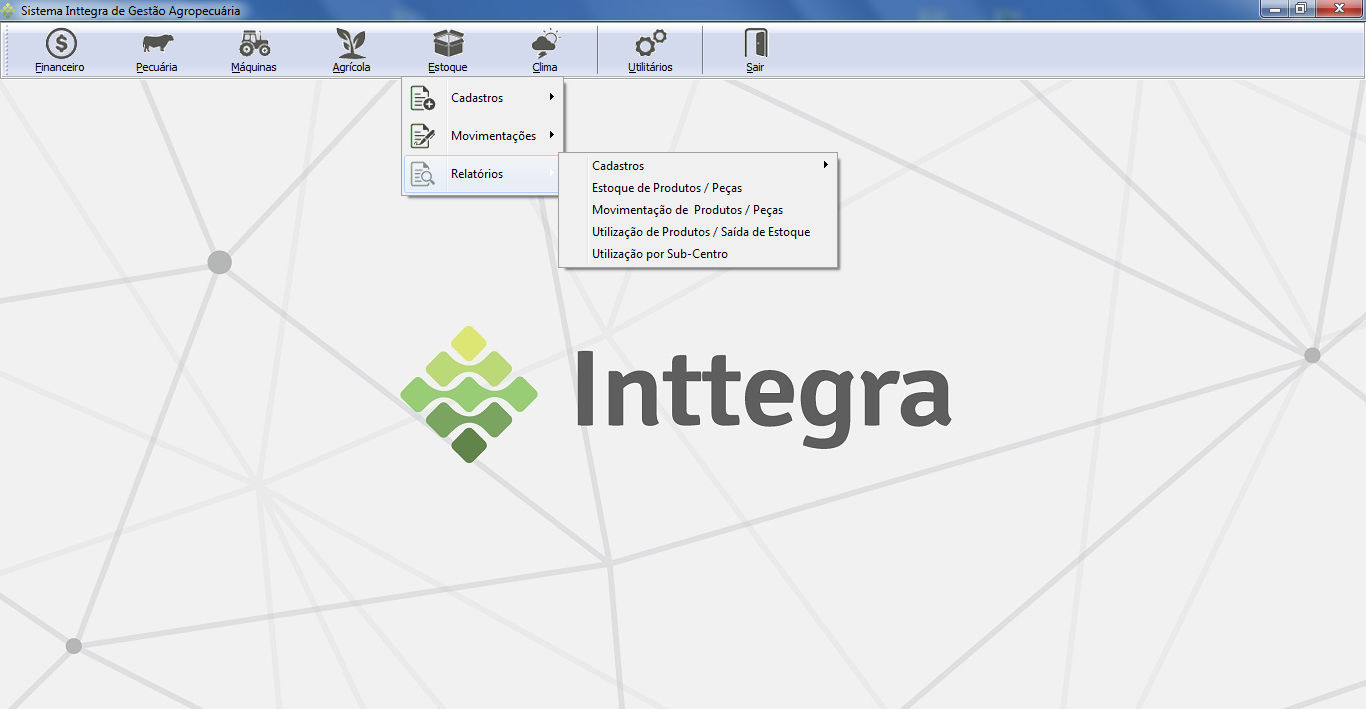Image resolution: width=1366 pixels, height=709 pixels.
Task: Click the Agrícola label
Action: (352, 67)
